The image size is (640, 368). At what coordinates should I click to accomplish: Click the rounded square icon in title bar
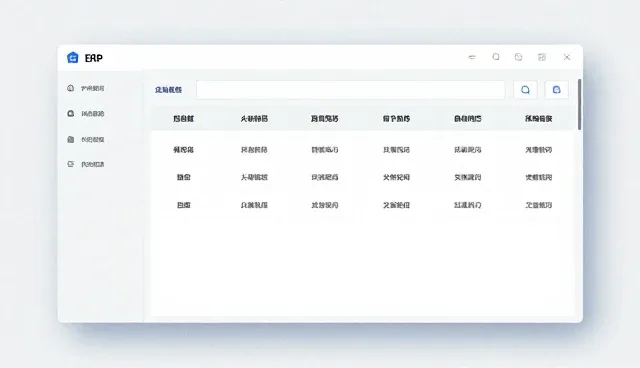coord(496,57)
